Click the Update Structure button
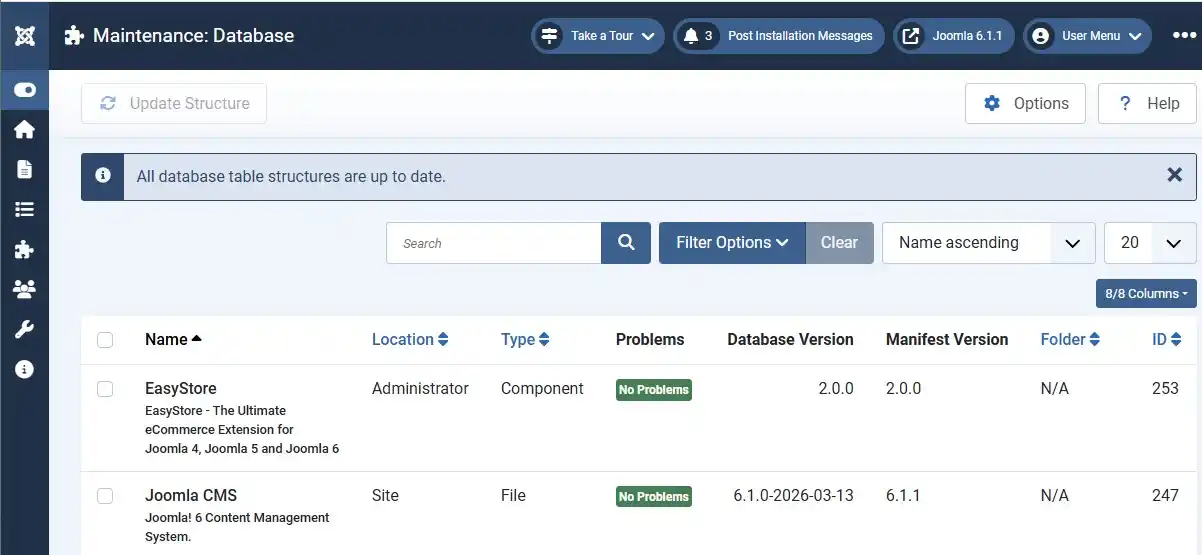The height and width of the screenshot is (555, 1202). click(x=174, y=103)
